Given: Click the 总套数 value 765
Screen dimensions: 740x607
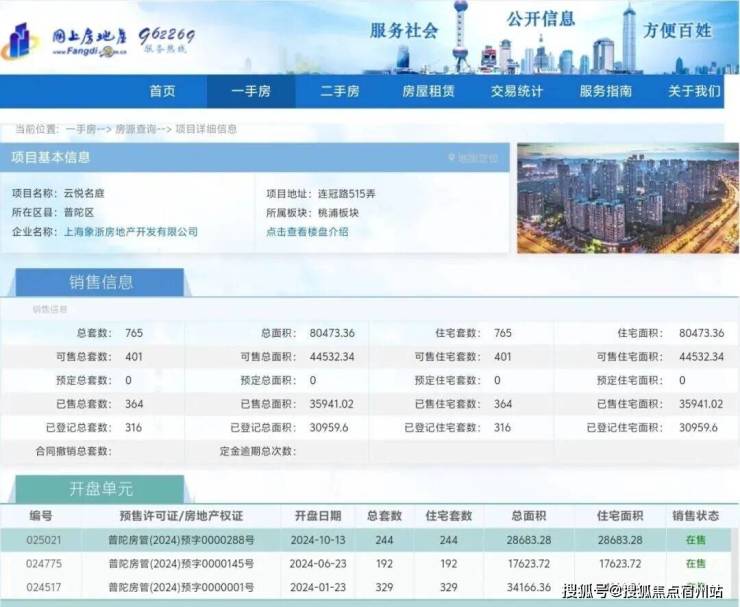Looking at the screenshot, I should (x=134, y=333).
